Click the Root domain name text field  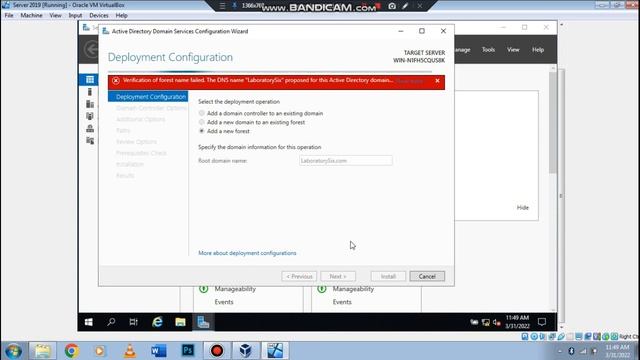click(346, 160)
